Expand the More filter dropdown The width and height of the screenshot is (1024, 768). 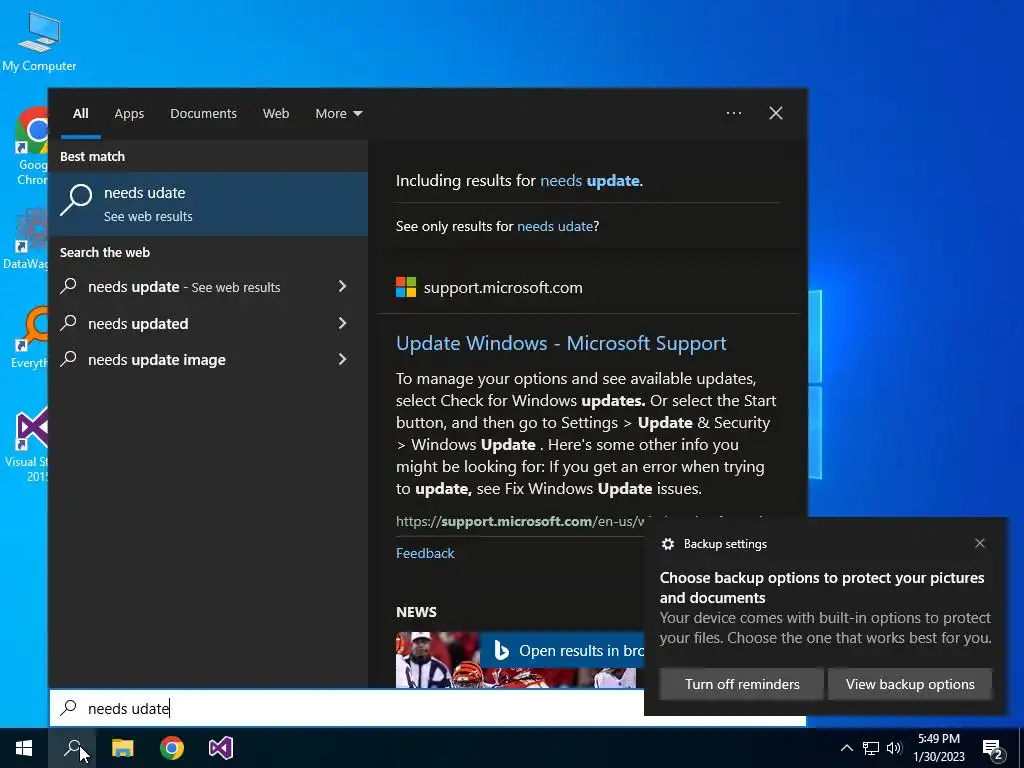click(x=338, y=114)
